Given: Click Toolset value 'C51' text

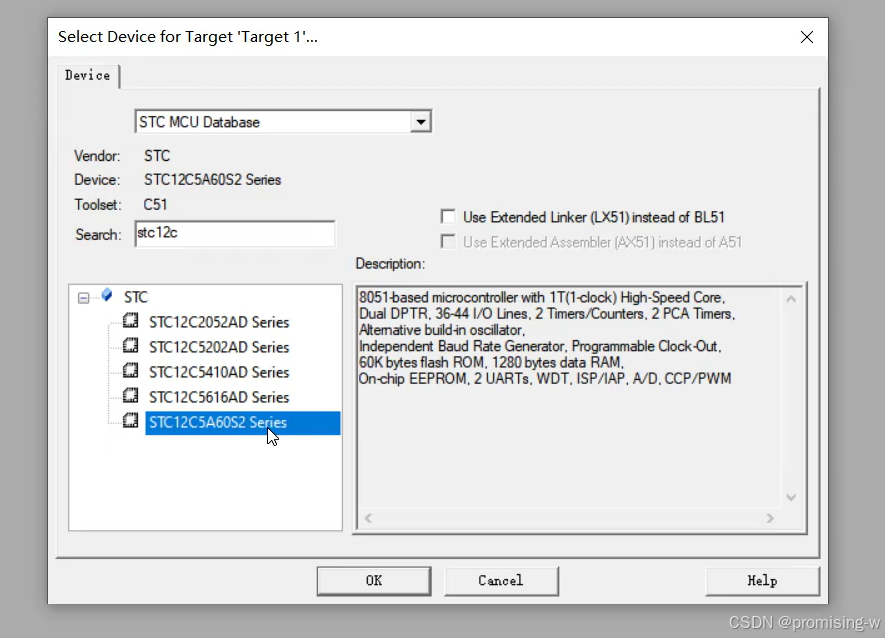Looking at the screenshot, I should click(155, 204).
